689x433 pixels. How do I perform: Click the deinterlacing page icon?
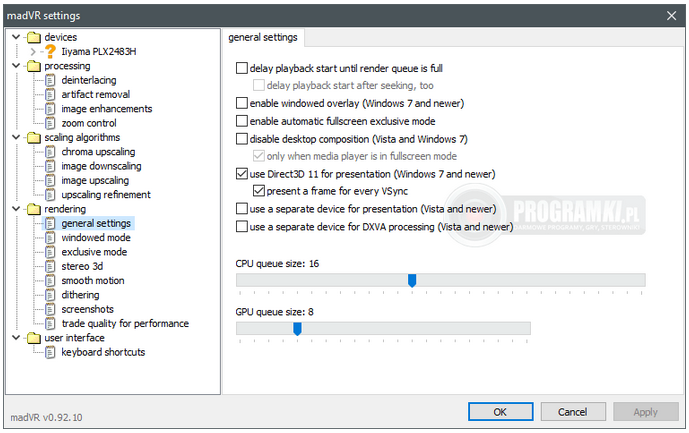pos(51,80)
